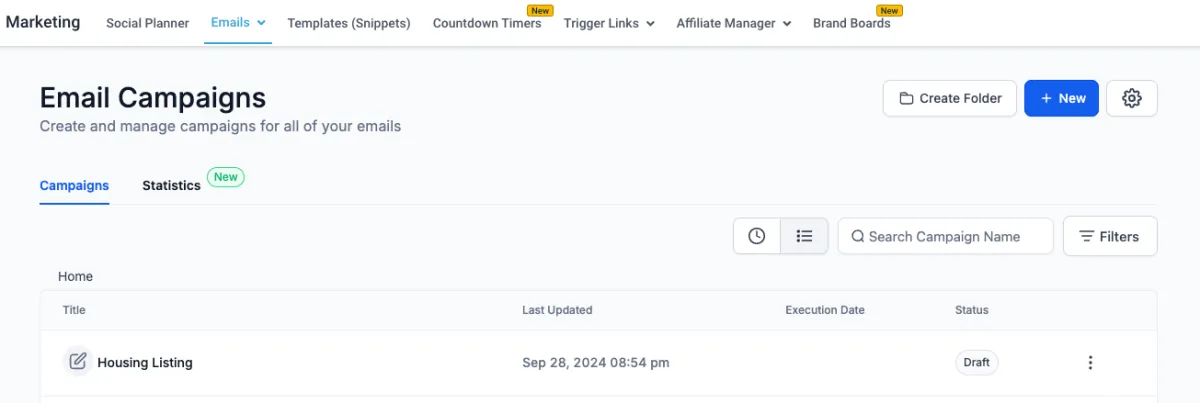Open the three-dot menu for Housing Listing
Screen dimensions: 1200x403
[x=1090, y=363]
